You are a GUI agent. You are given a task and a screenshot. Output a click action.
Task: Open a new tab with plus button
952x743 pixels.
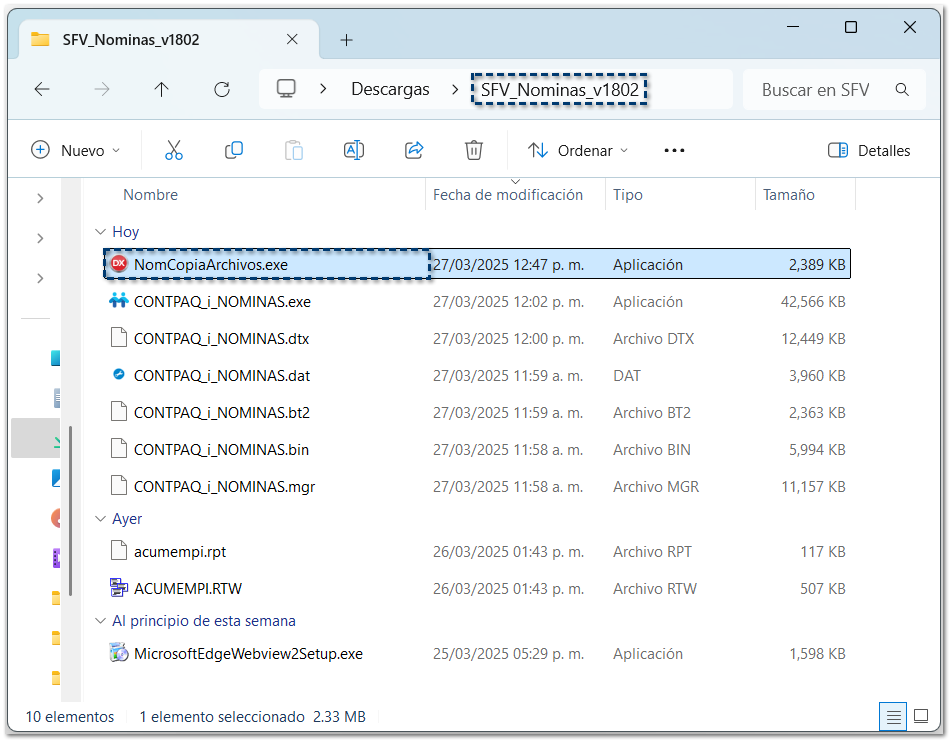346,40
